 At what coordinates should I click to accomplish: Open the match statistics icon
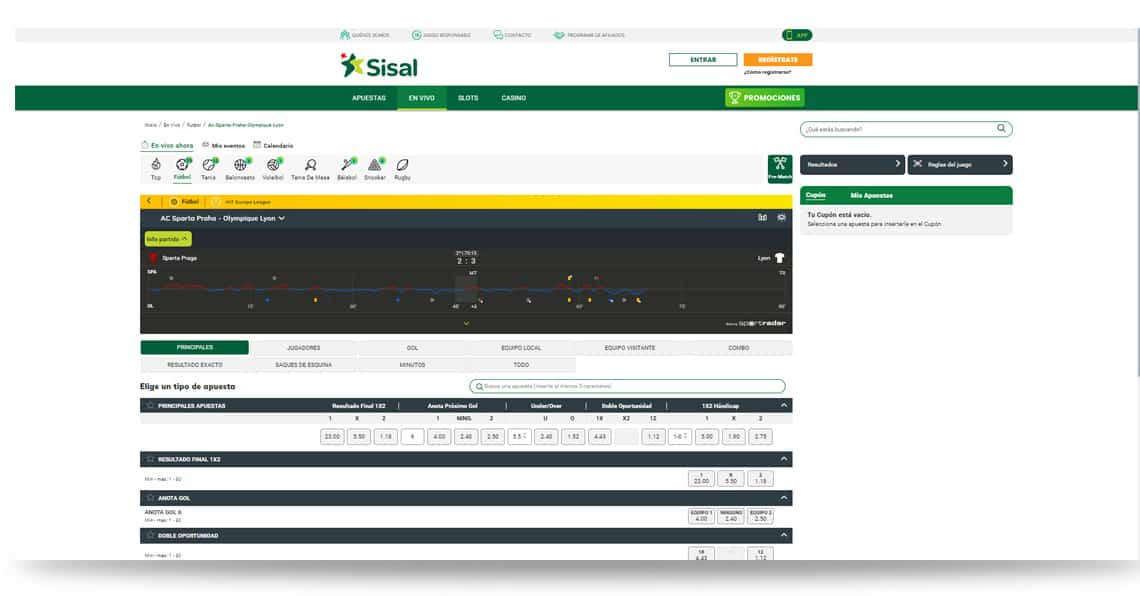tap(763, 217)
